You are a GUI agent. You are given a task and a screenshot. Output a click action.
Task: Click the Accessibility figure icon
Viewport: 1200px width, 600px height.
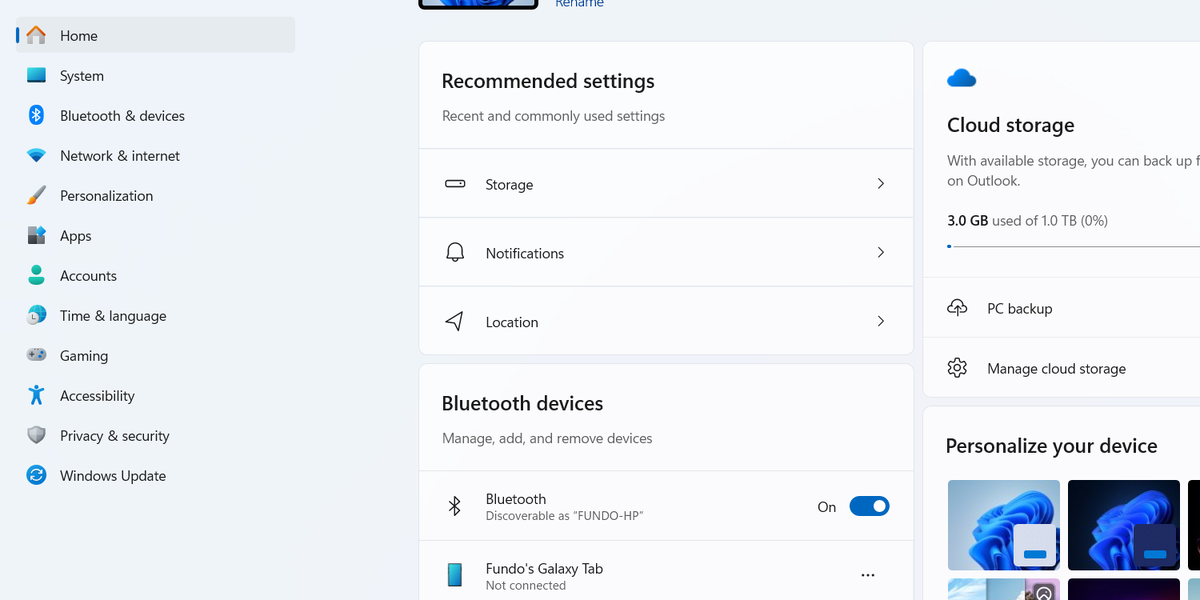(x=36, y=396)
